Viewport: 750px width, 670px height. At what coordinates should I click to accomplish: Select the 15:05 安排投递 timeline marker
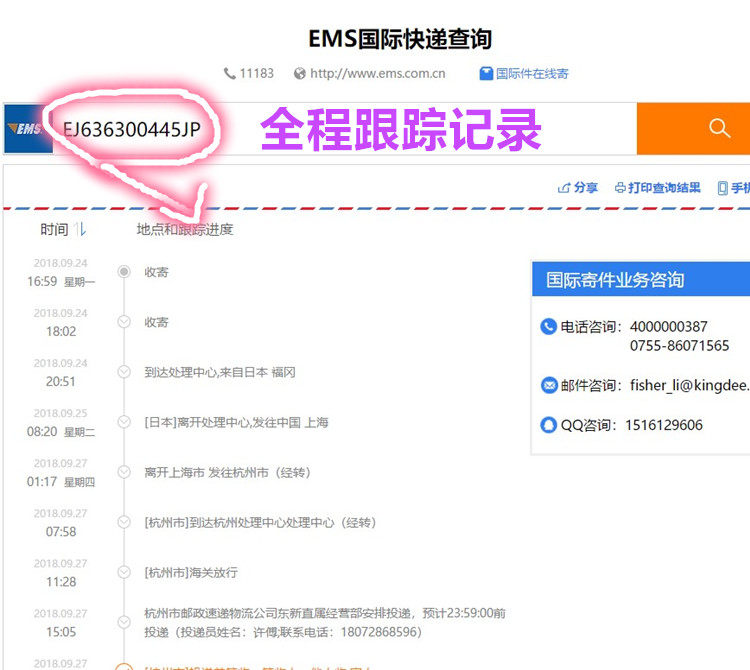124,622
